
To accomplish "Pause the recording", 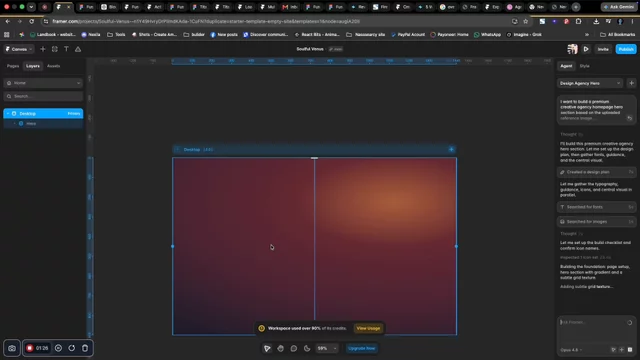I will click(x=58, y=348).
